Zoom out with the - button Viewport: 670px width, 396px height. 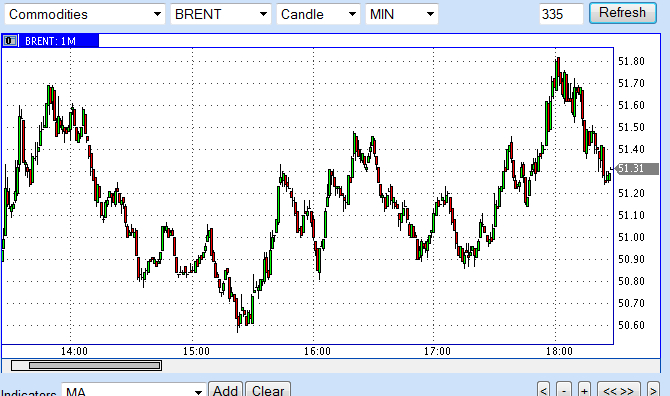pyautogui.click(x=564, y=390)
